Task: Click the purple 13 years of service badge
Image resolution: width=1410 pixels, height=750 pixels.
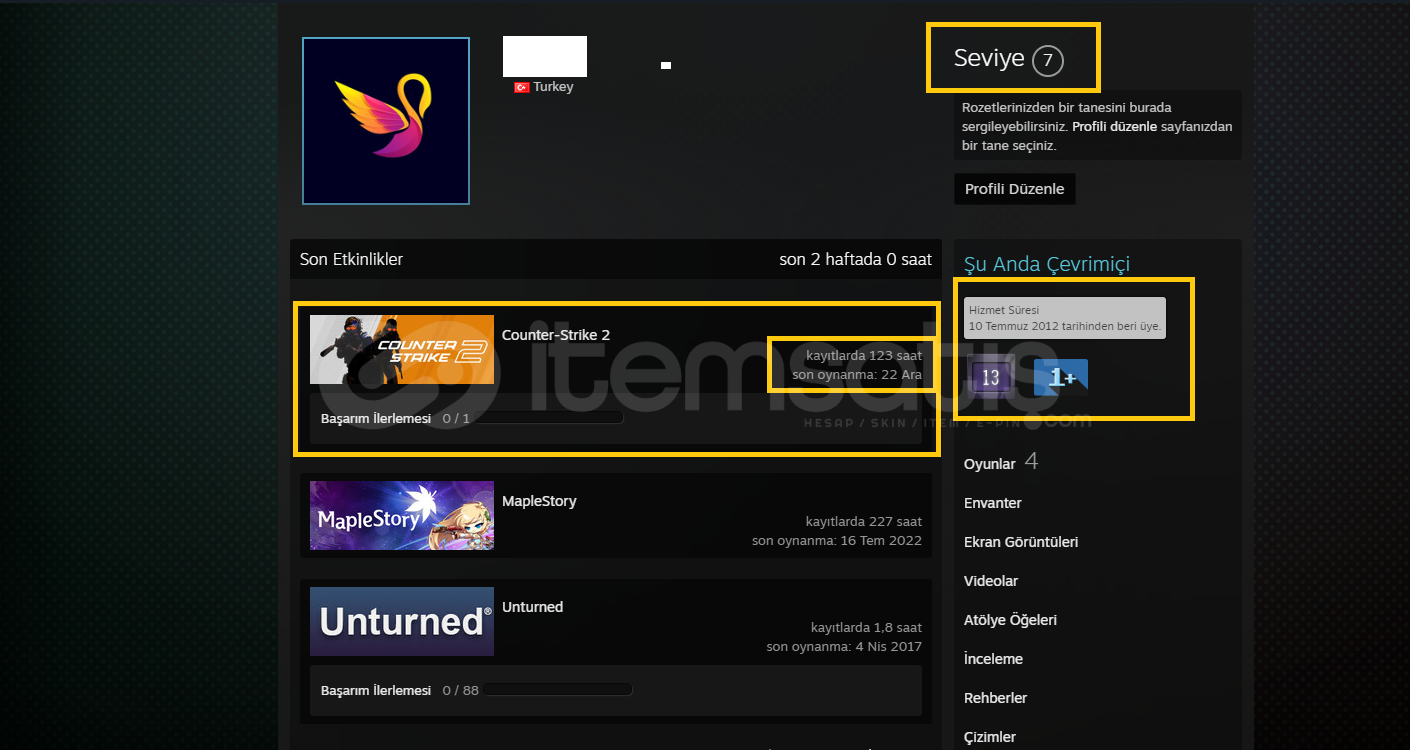Action: [991, 378]
